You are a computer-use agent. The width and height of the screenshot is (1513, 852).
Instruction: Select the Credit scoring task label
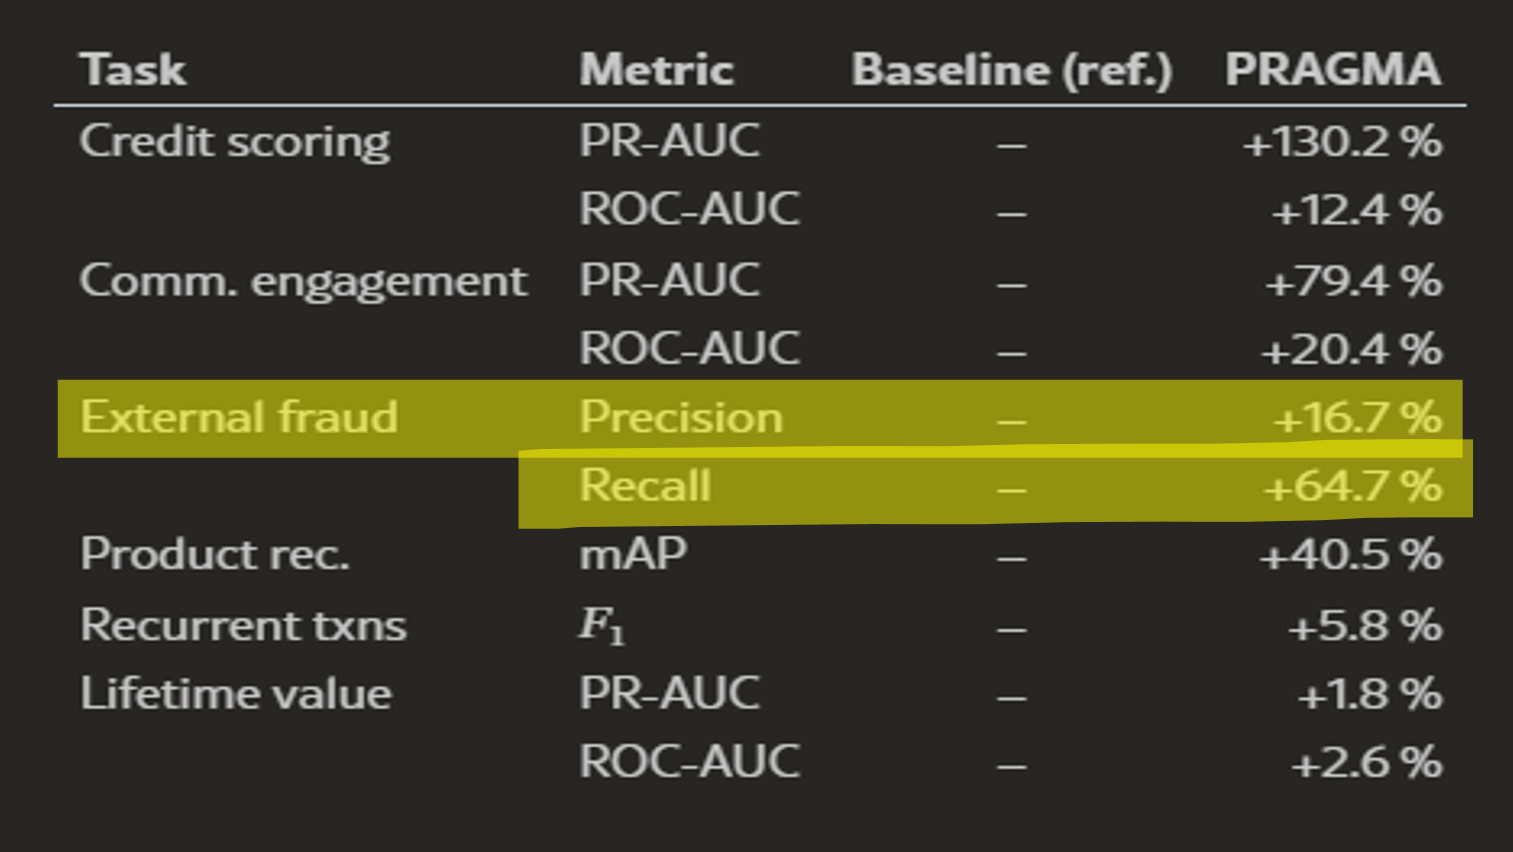(x=235, y=142)
